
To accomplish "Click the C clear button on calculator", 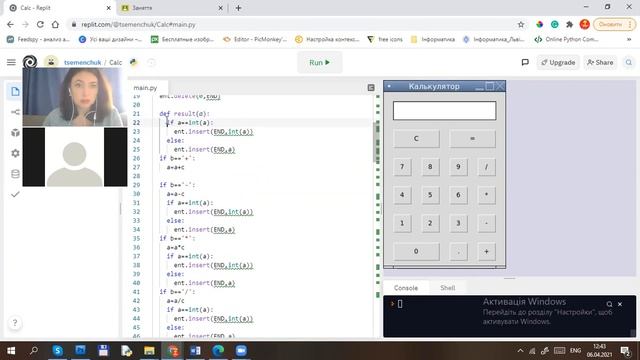I will click(x=416, y=138).
